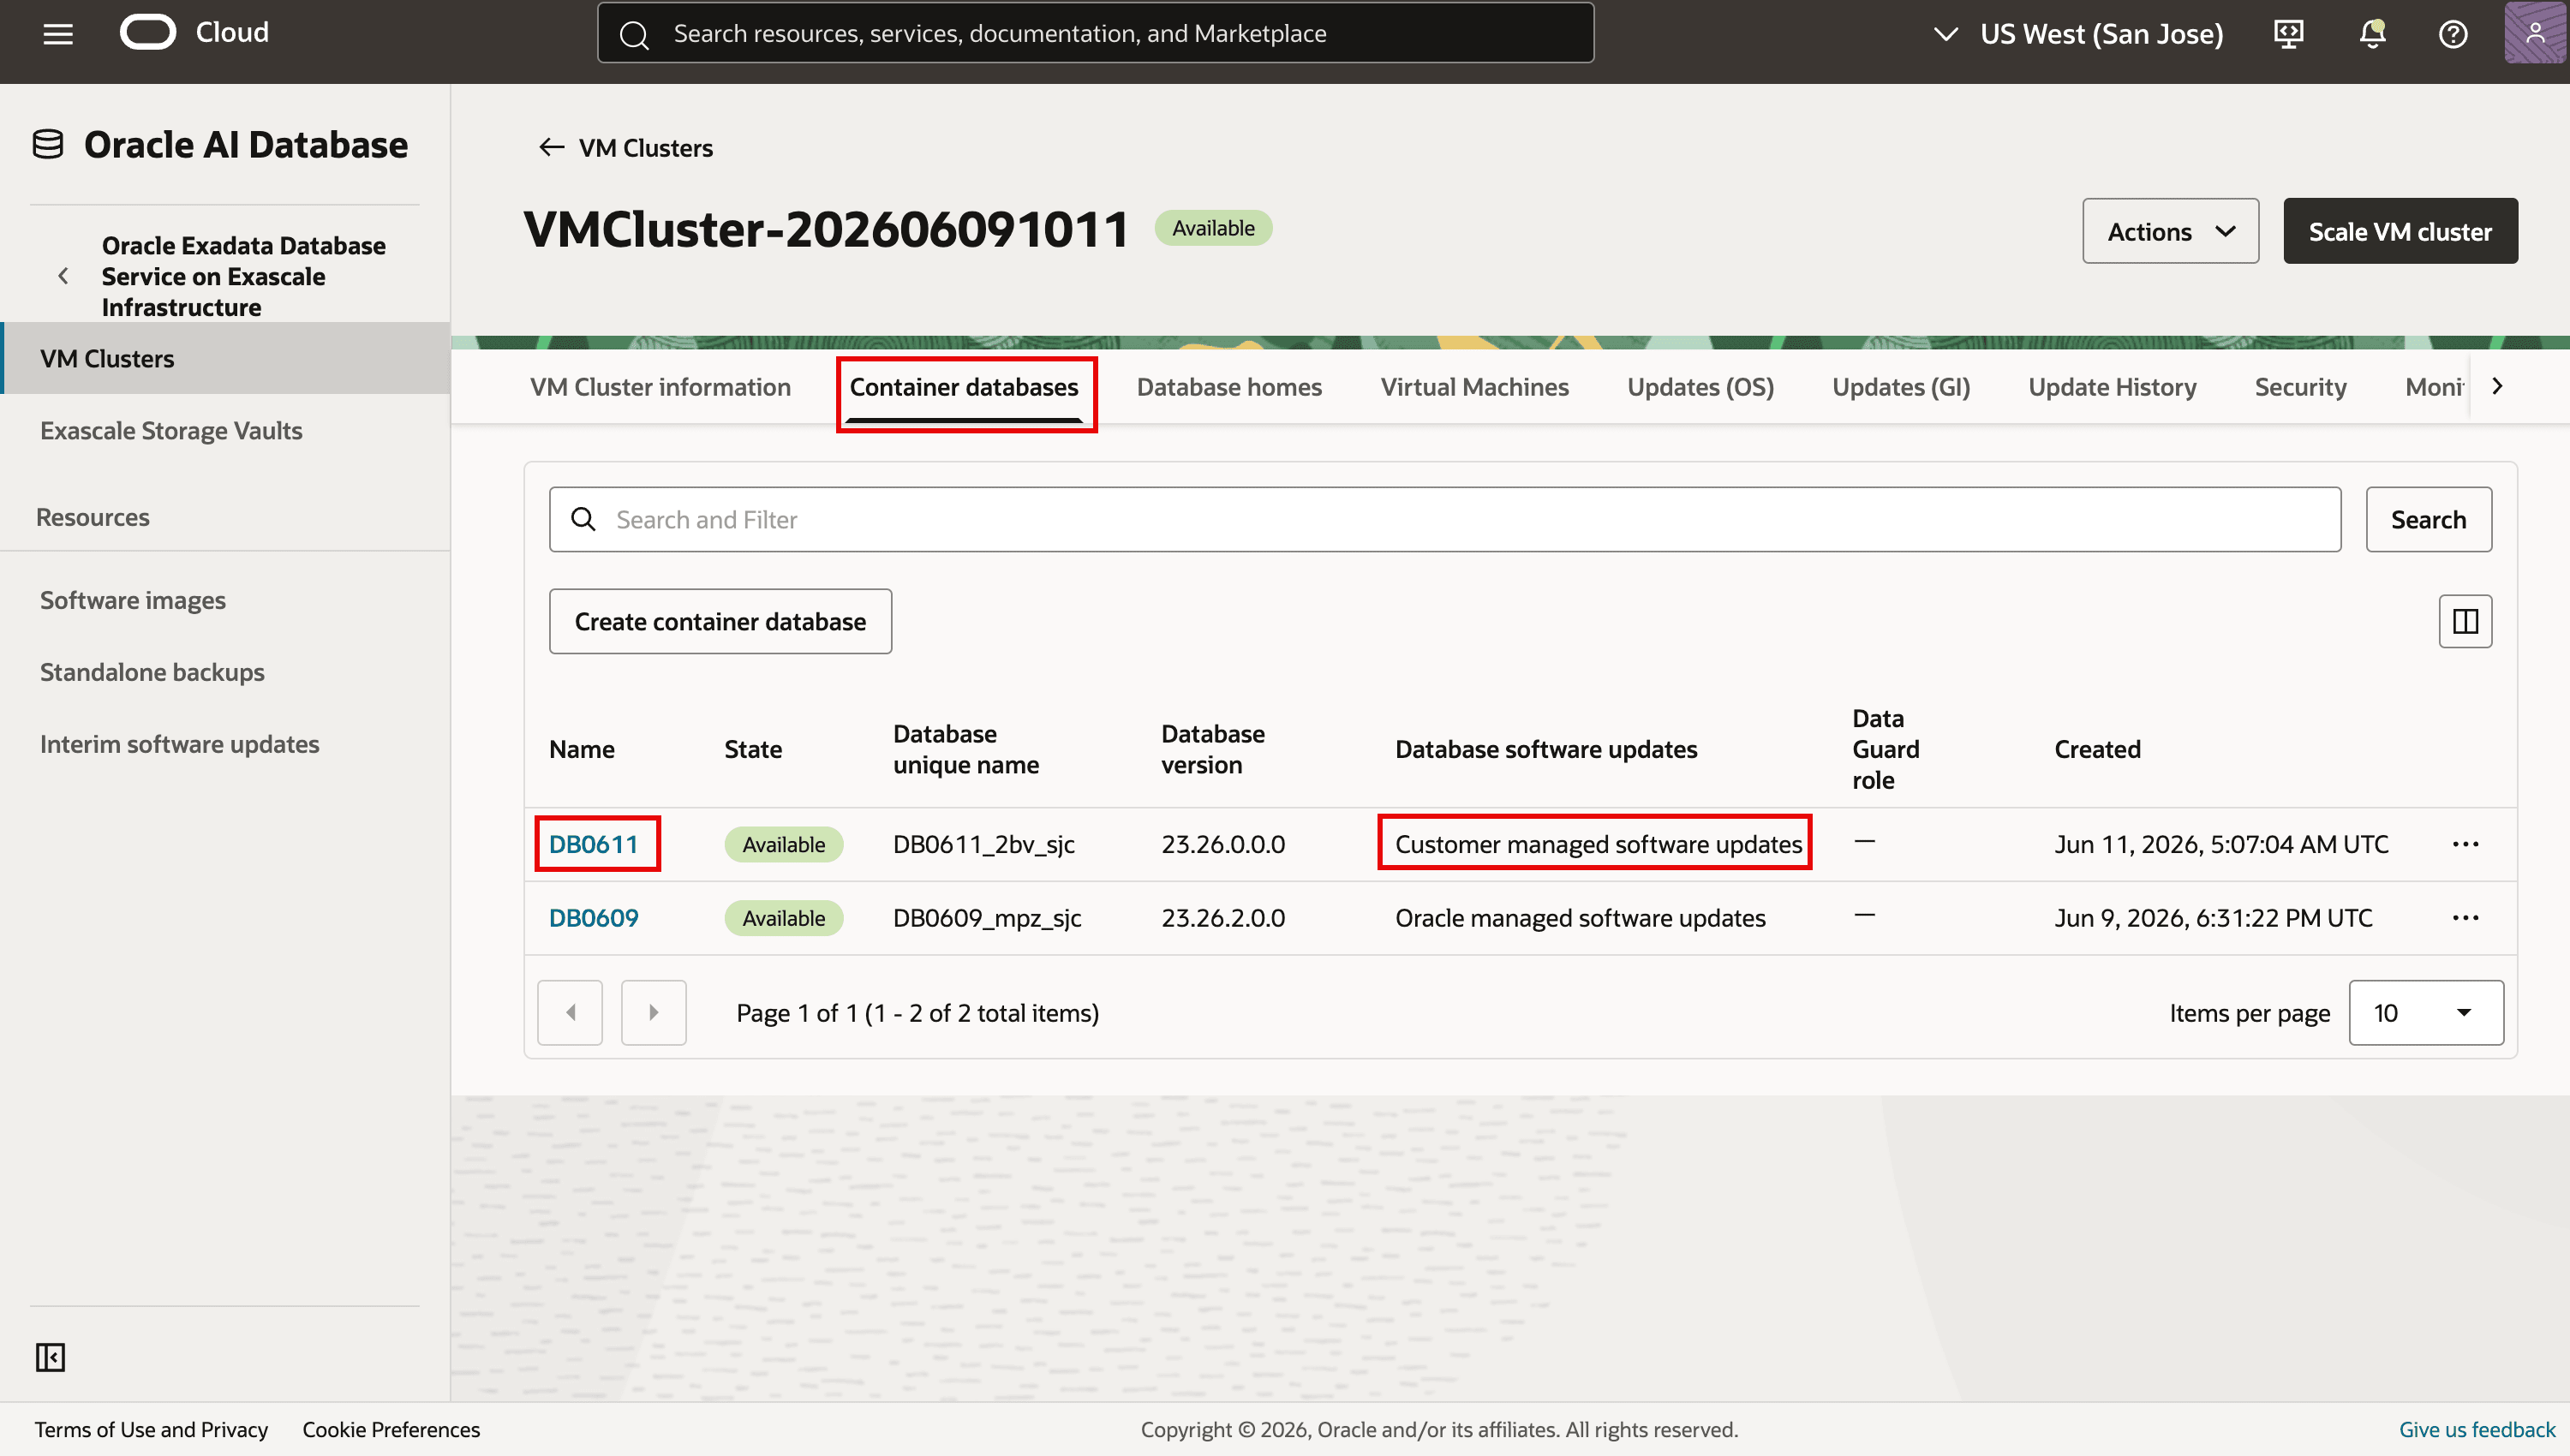
Task: Show more tabs with right chevron
Action: 2497,386
